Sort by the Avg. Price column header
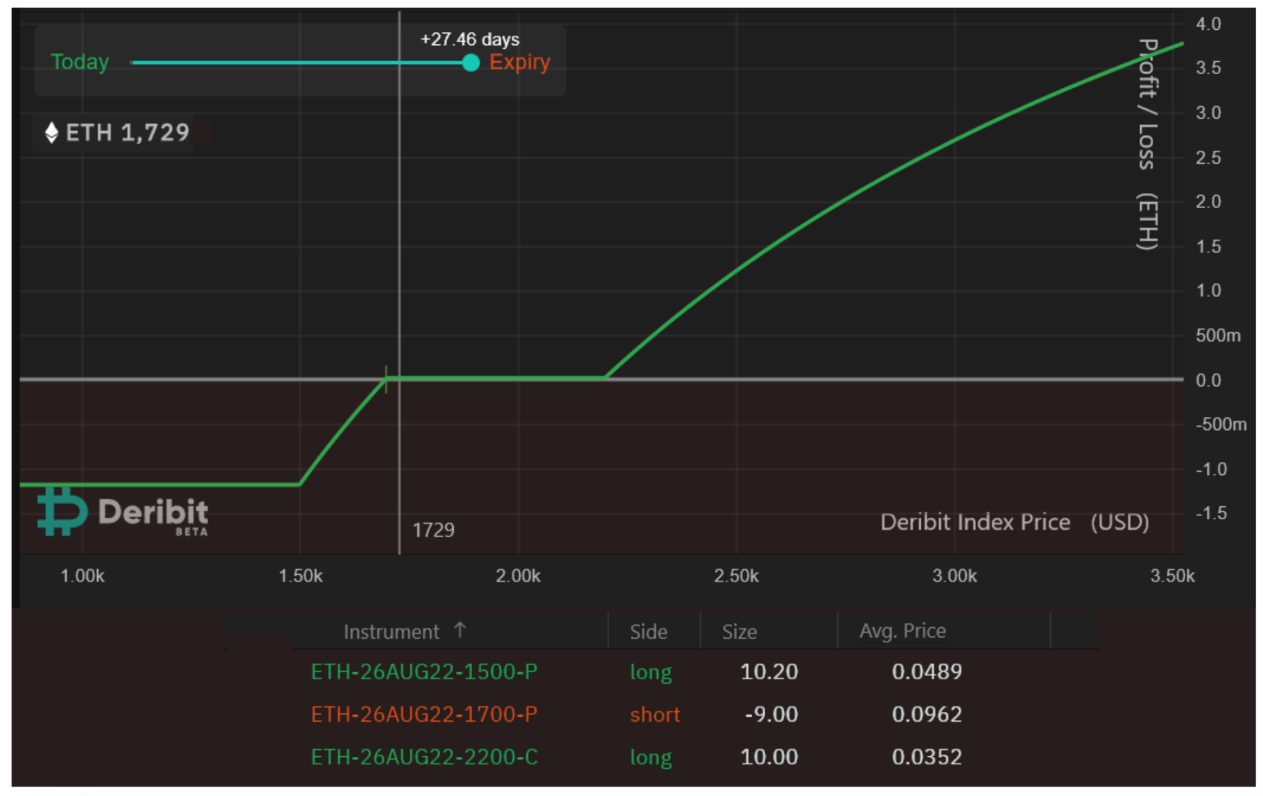Viewport: 1263px width, 796px height. tap(902, 631)
